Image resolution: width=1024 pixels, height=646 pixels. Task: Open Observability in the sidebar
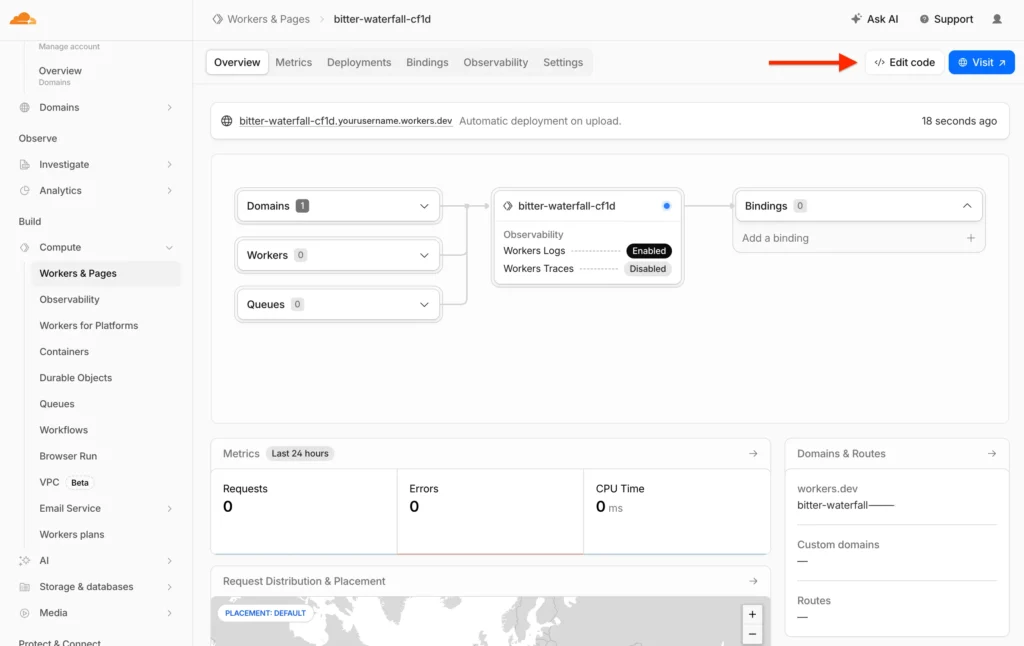(69, 300)
